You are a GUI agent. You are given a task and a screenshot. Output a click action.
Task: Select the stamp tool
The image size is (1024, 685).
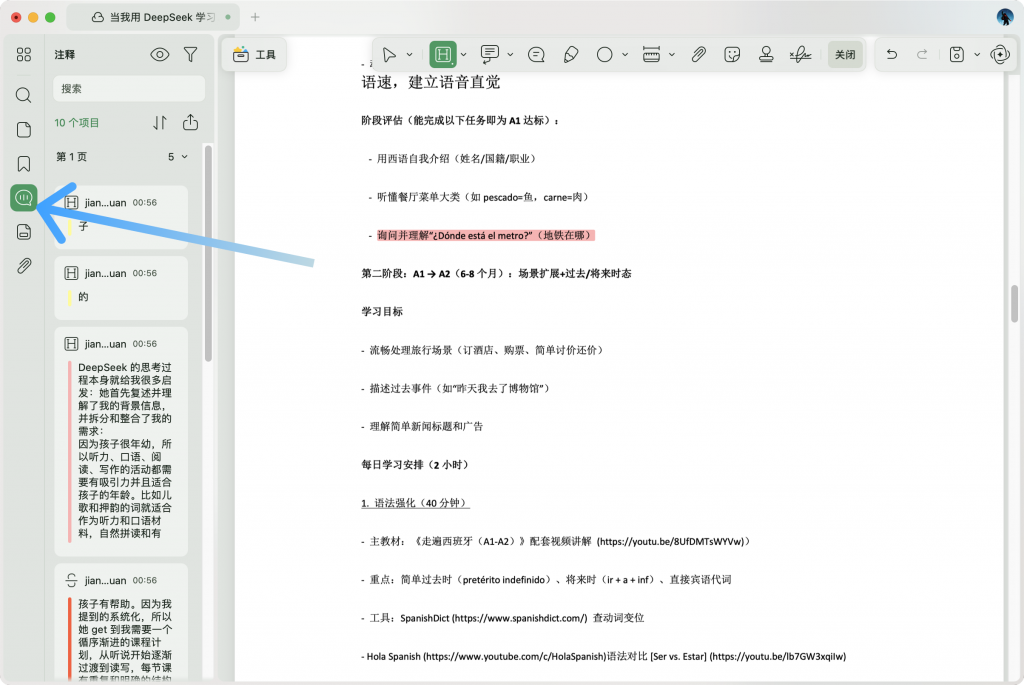(766, 54)
